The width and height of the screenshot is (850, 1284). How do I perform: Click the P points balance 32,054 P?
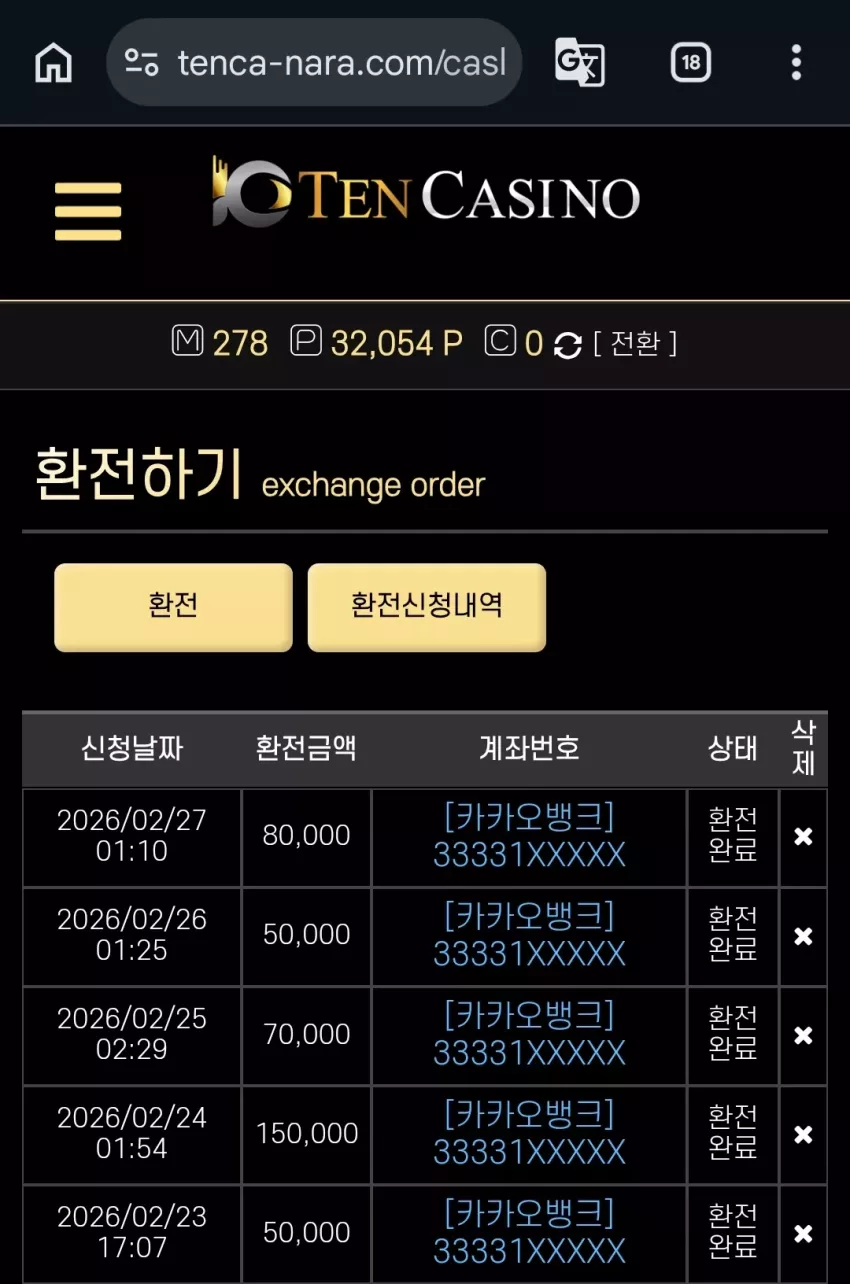377,344
